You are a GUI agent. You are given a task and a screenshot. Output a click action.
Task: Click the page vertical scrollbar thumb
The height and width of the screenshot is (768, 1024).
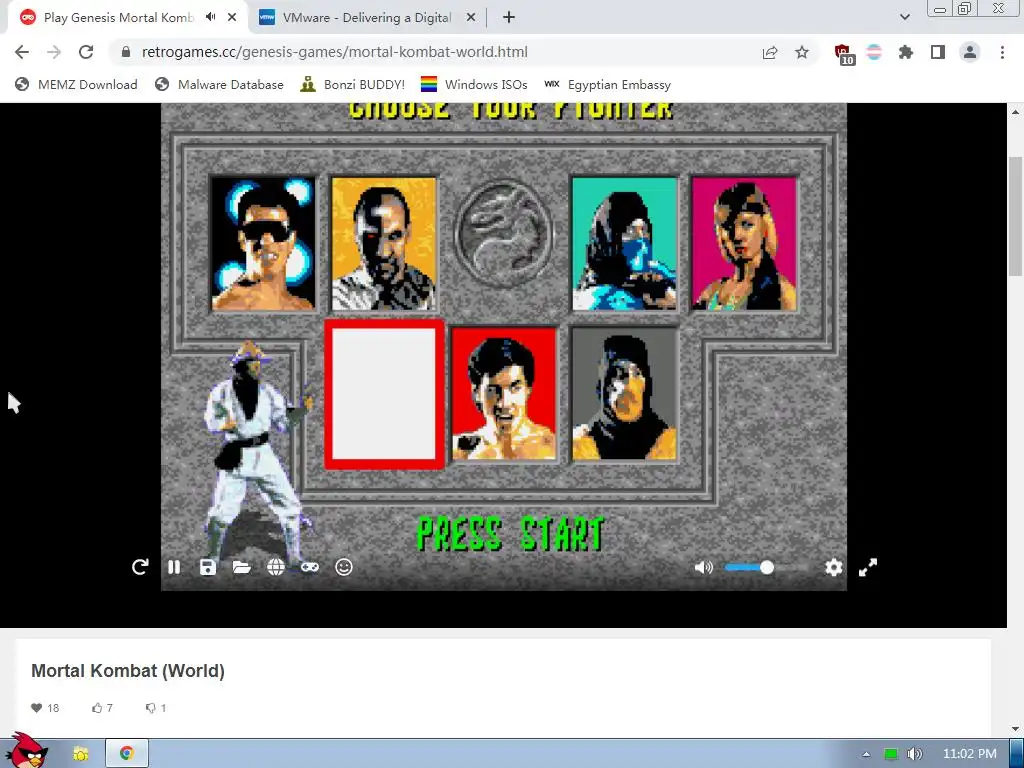[x=1016, y=216]
